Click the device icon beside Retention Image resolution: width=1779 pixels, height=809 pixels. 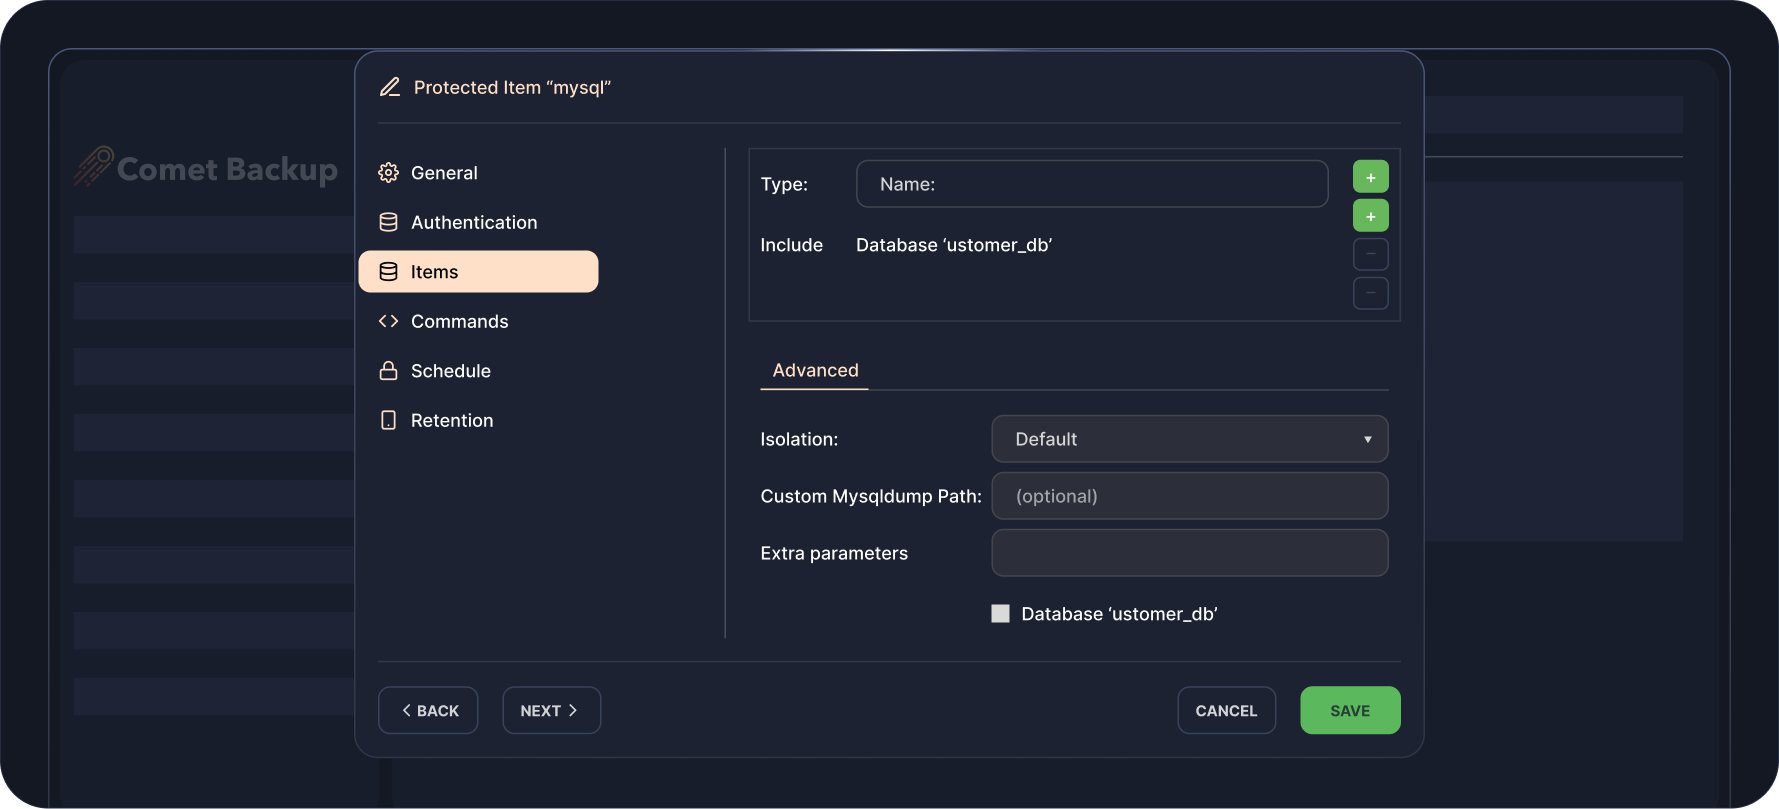coord(388,420)
